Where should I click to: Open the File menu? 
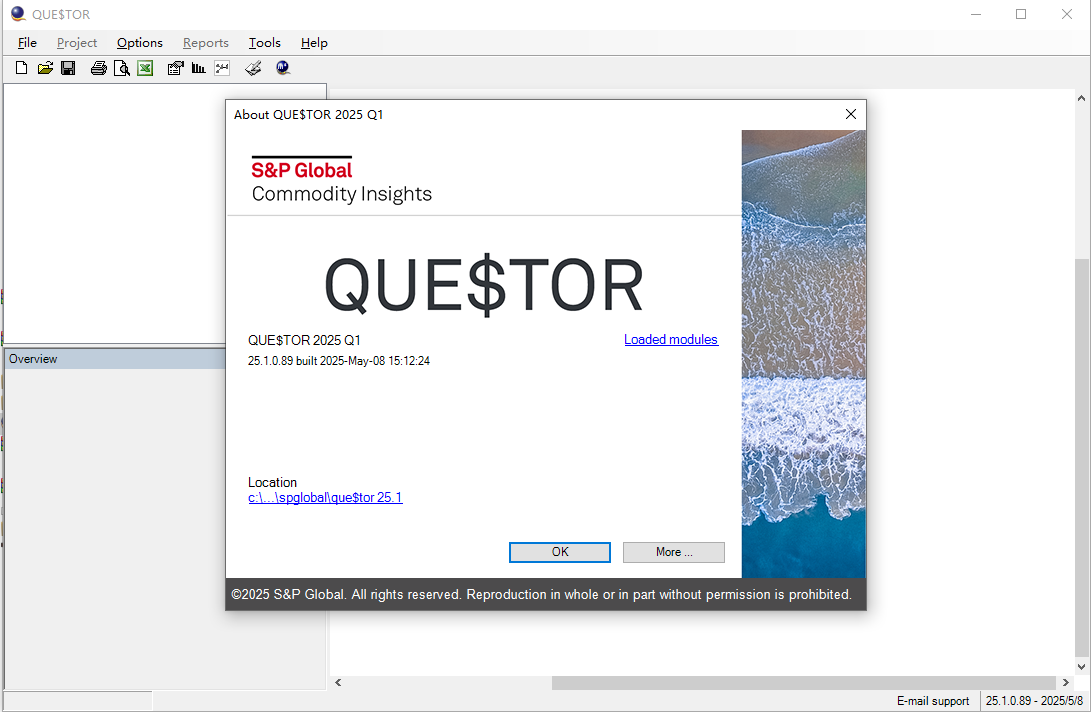[x=27, y=43]
